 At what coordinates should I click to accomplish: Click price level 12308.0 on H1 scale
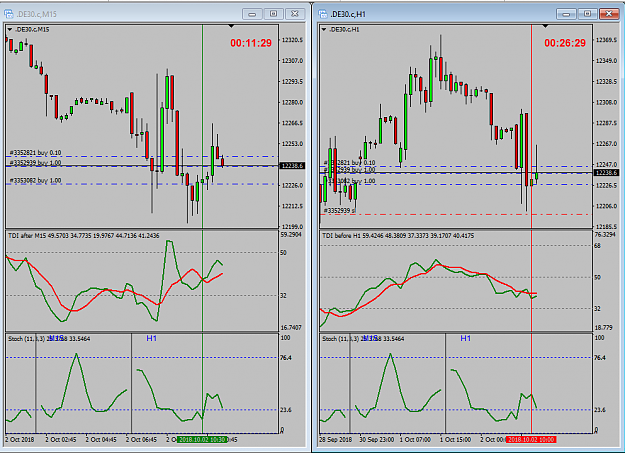(x=606, y=102)
